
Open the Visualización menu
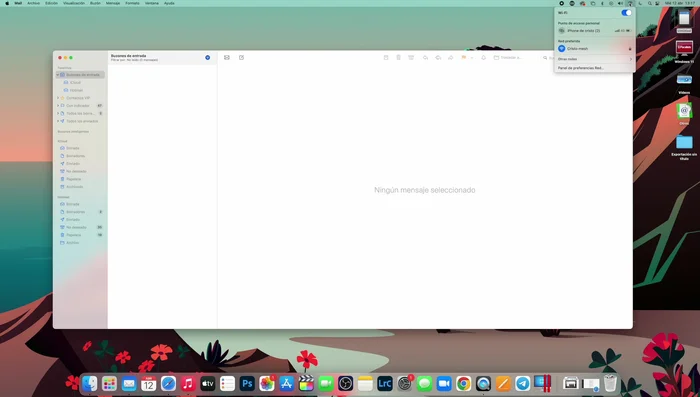[74, 3]
